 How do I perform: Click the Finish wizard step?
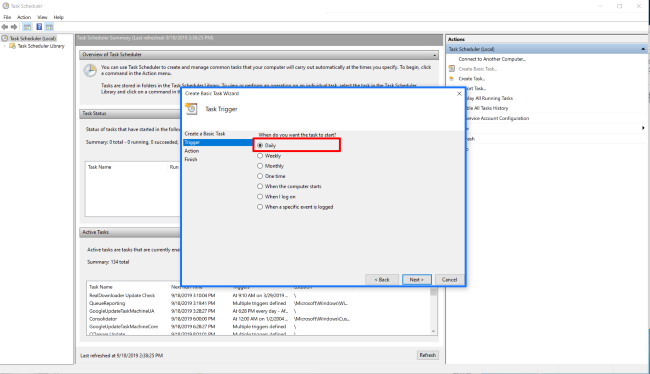point(191,159)
